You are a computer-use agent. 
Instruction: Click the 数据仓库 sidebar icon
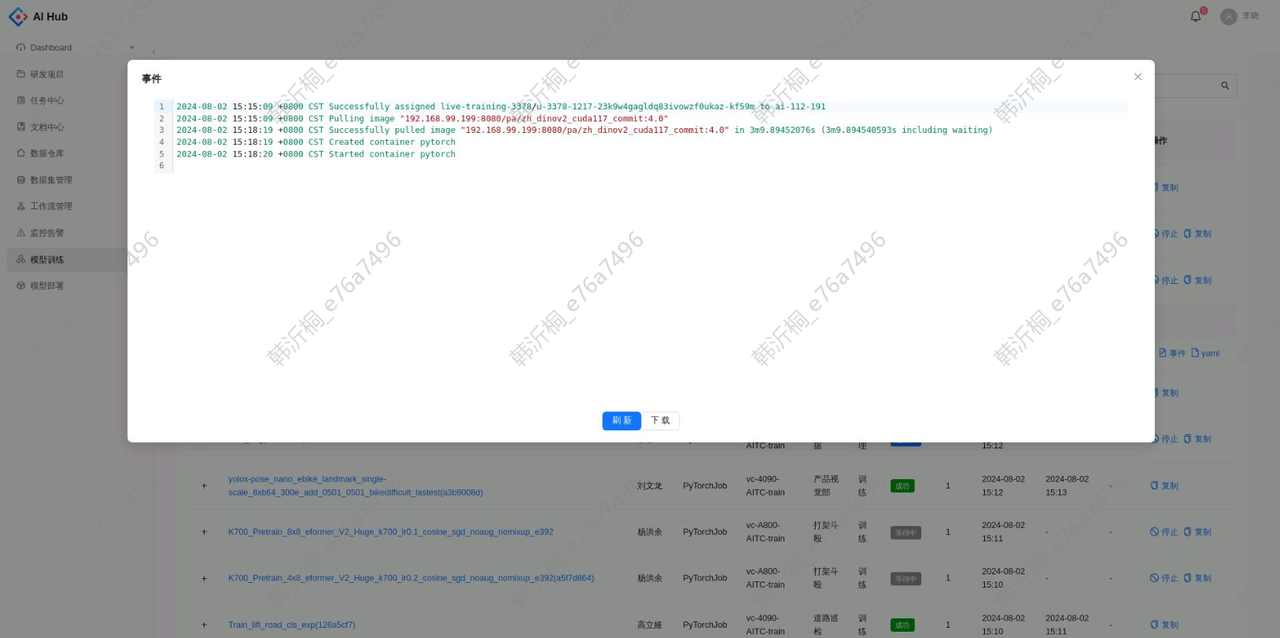(21, 153)
